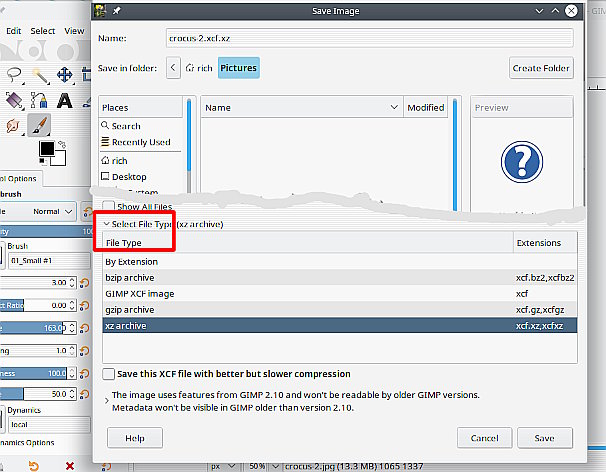Adjust the Aspect Ratio slider
Screen dimensions: 606x472
tap(33, 305)
